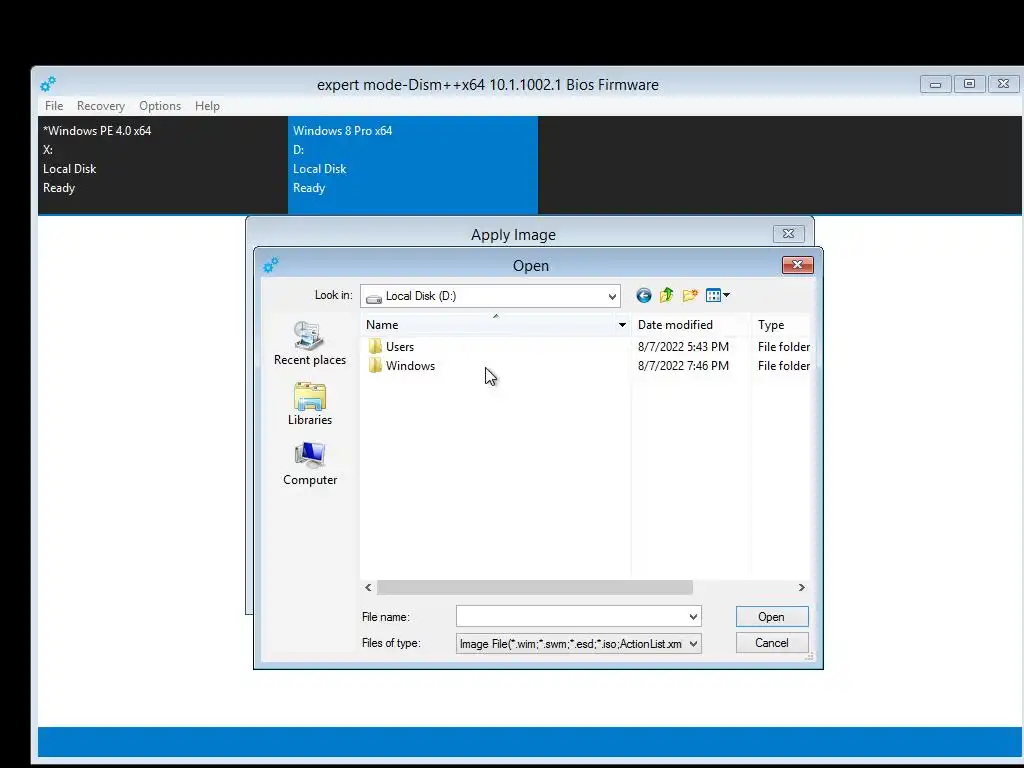The width and height of the screenshot is (1024, 768).
Task: Click the Windows folder name text
Action: (x=410, y=366)
